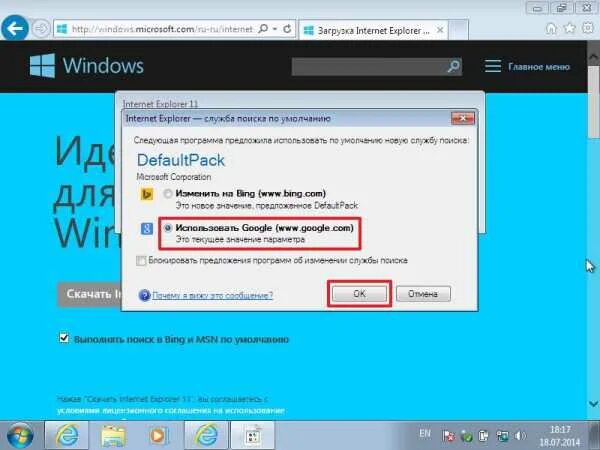Close the default search service dialog
The width and height of the screenshot is (600, 450).
463,118
